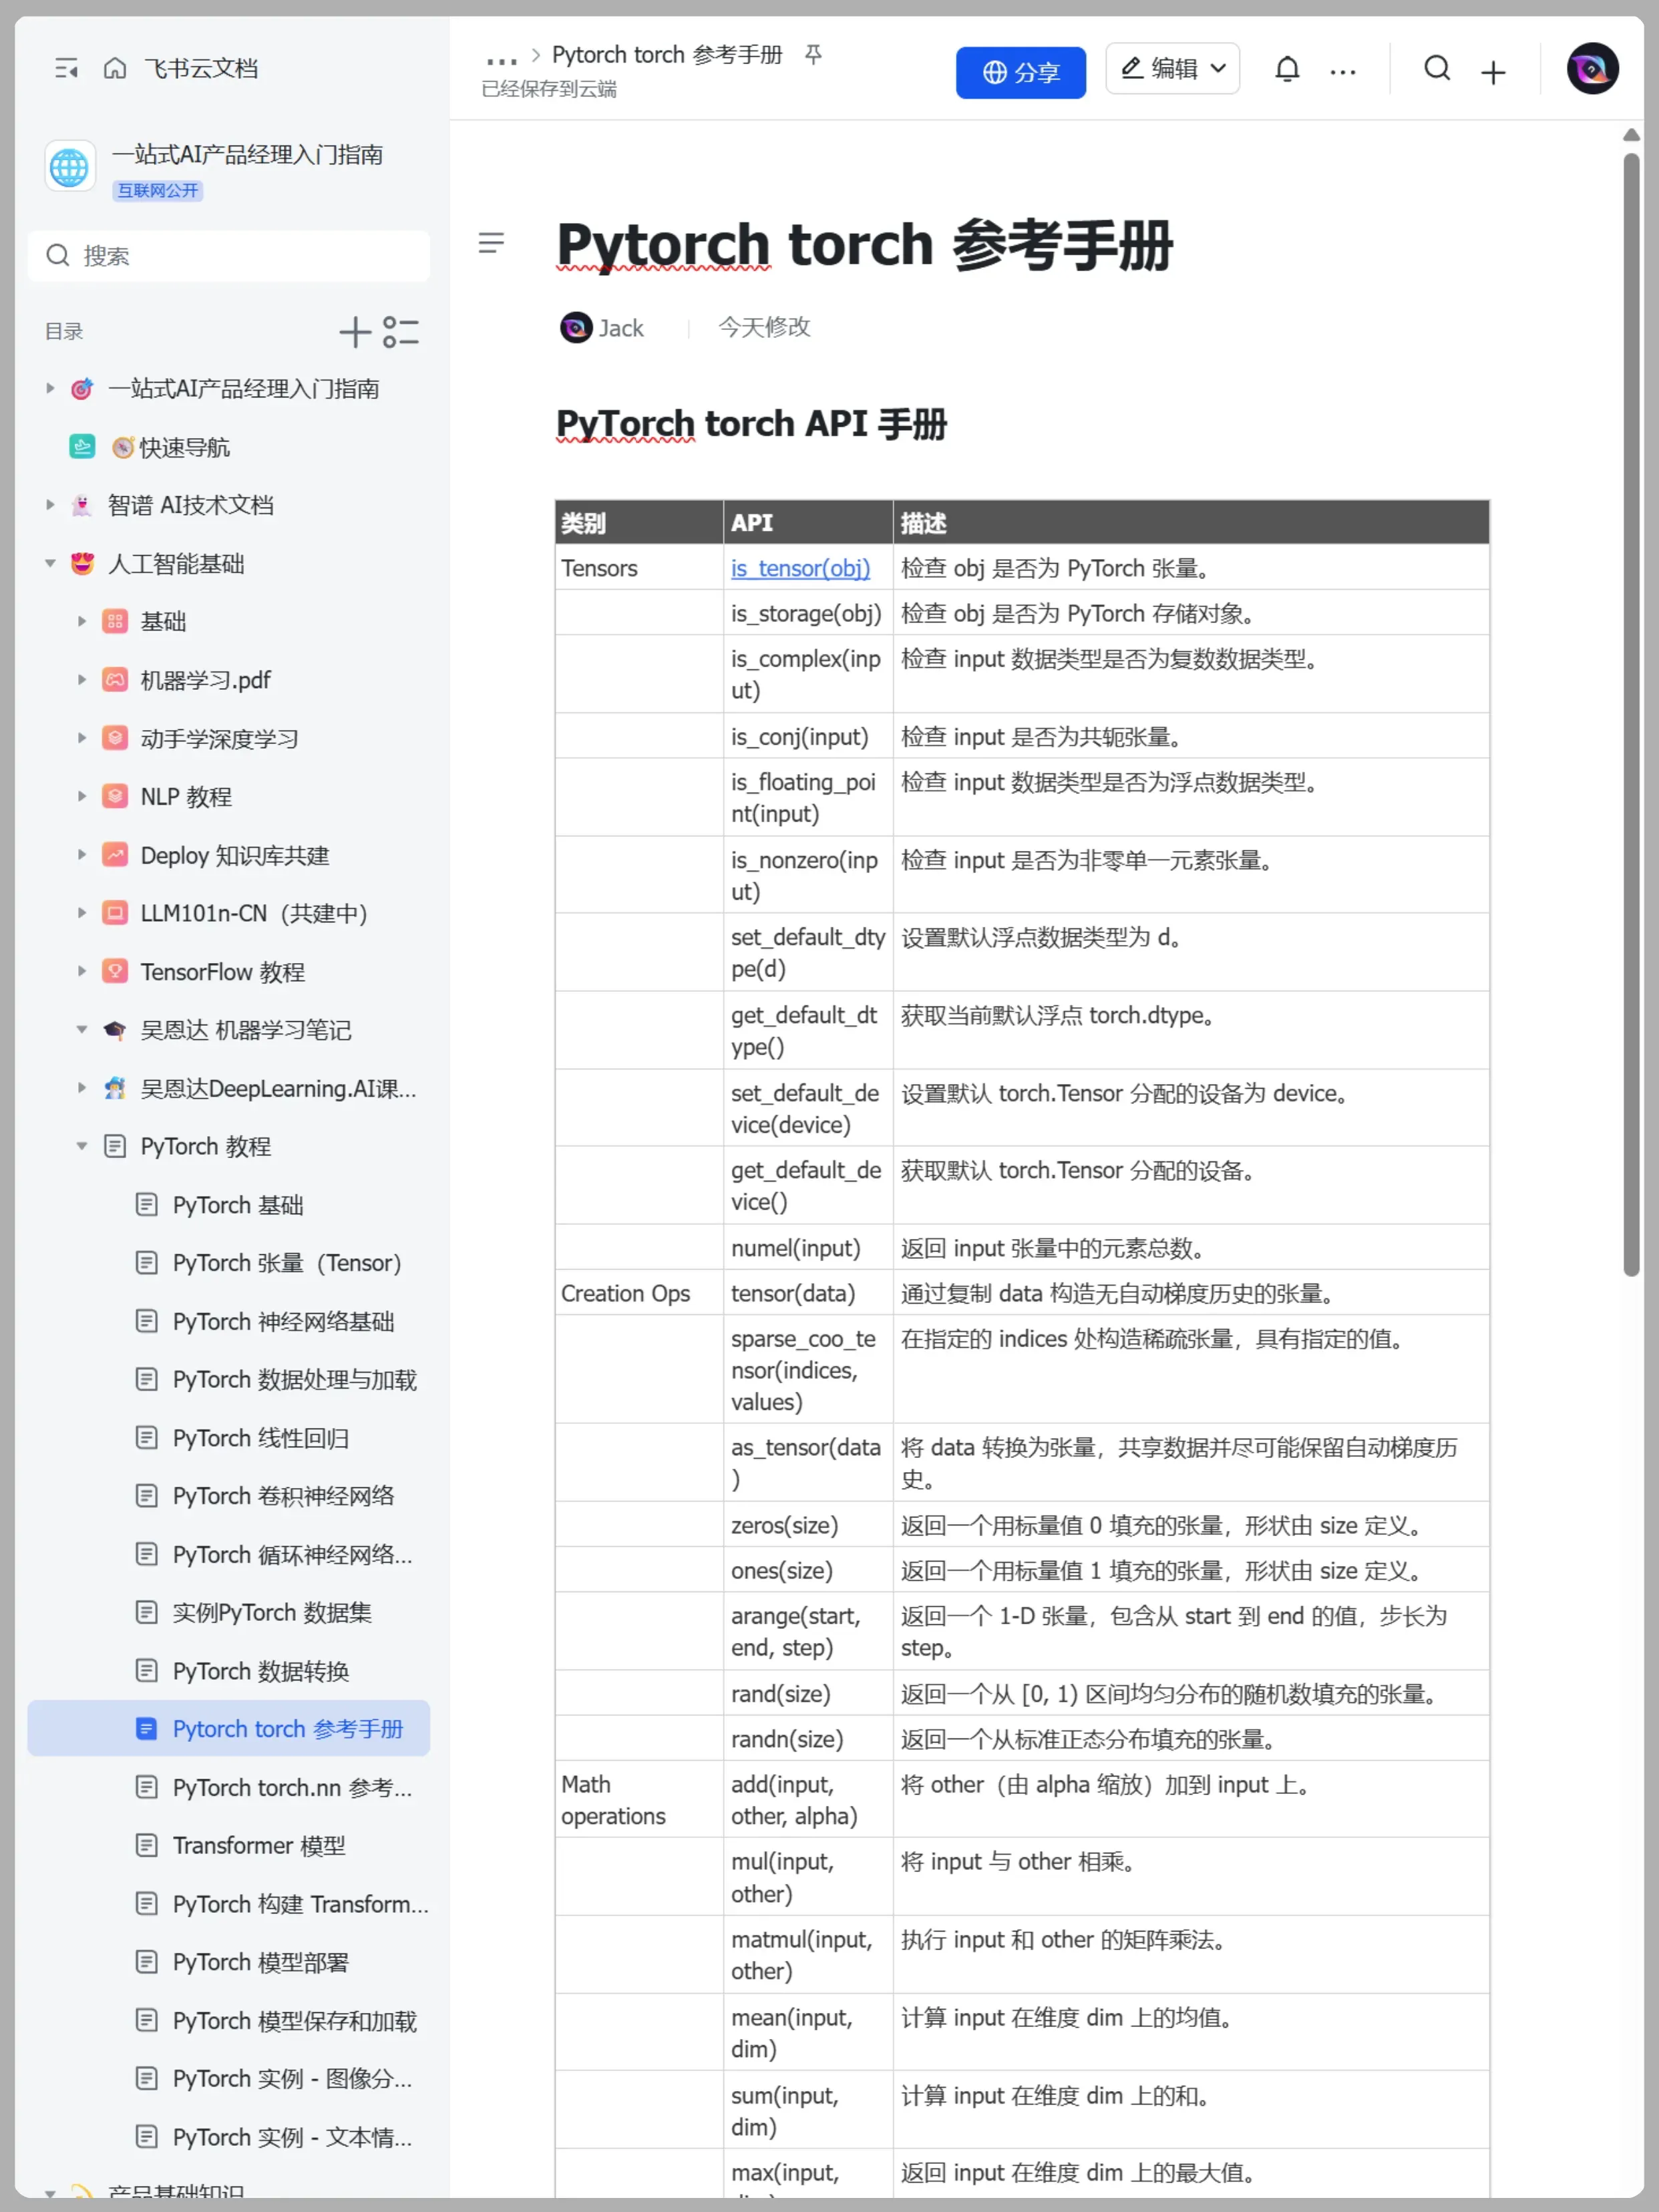Open the user profile avatar
The image size is (1659, 2212).
[1592, 69]
